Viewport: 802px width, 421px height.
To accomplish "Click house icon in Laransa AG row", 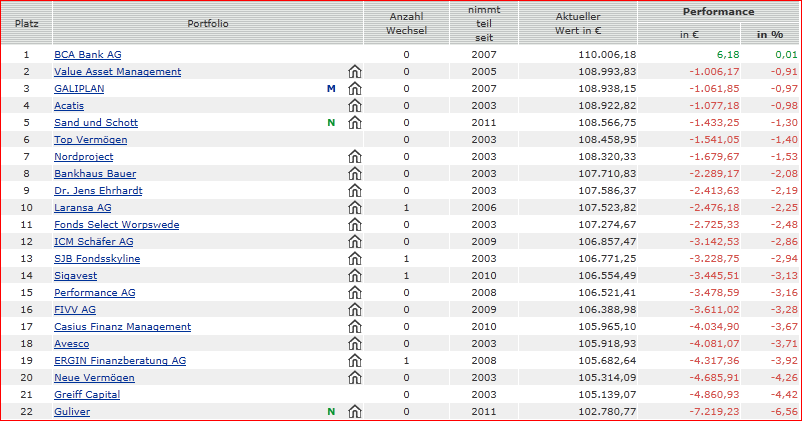I will coord(354,208).
